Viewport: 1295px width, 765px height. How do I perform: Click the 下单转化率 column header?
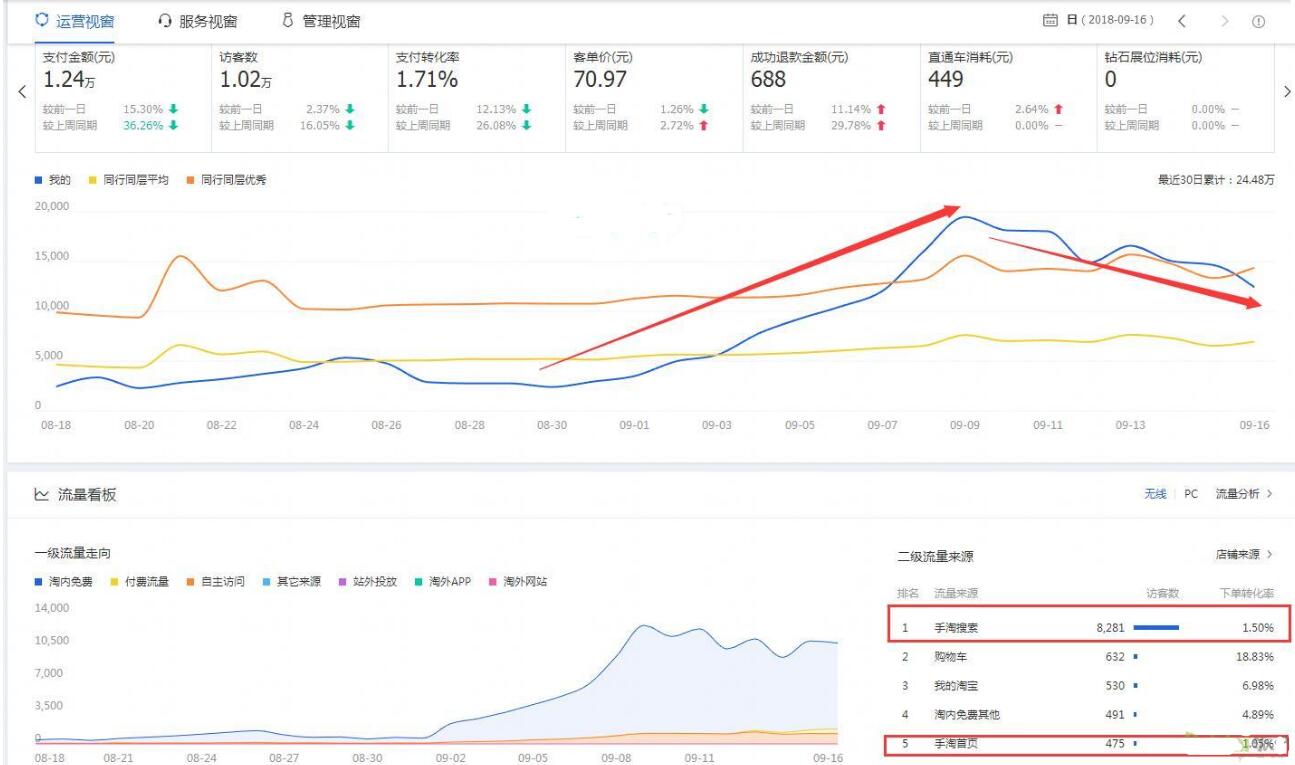pos(1246,594)
